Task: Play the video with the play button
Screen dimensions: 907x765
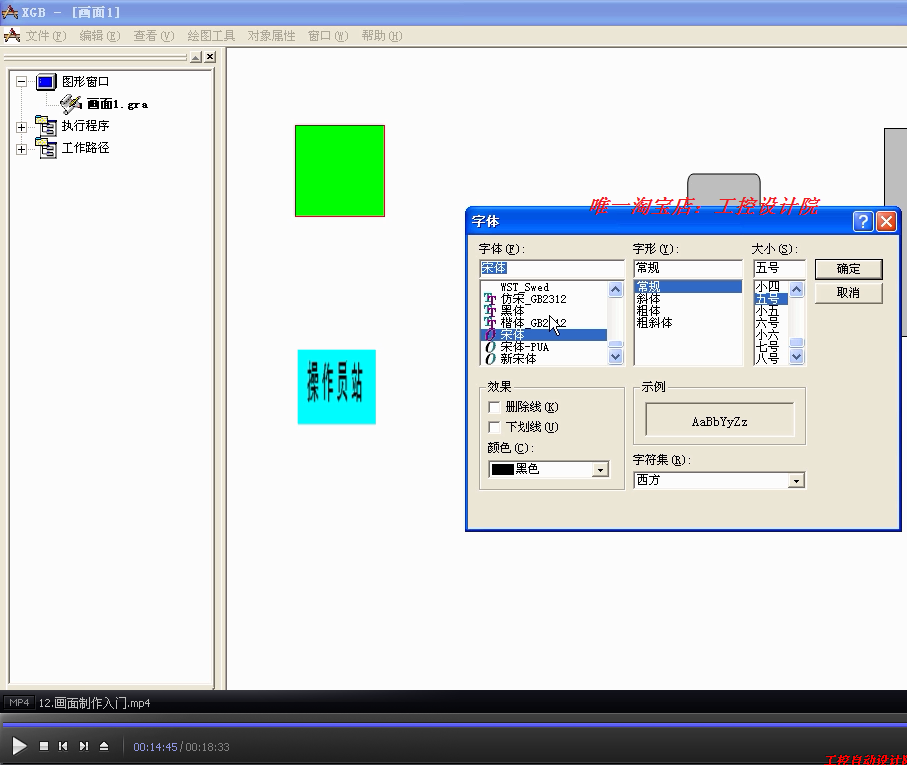Action: tap(19, 746)
